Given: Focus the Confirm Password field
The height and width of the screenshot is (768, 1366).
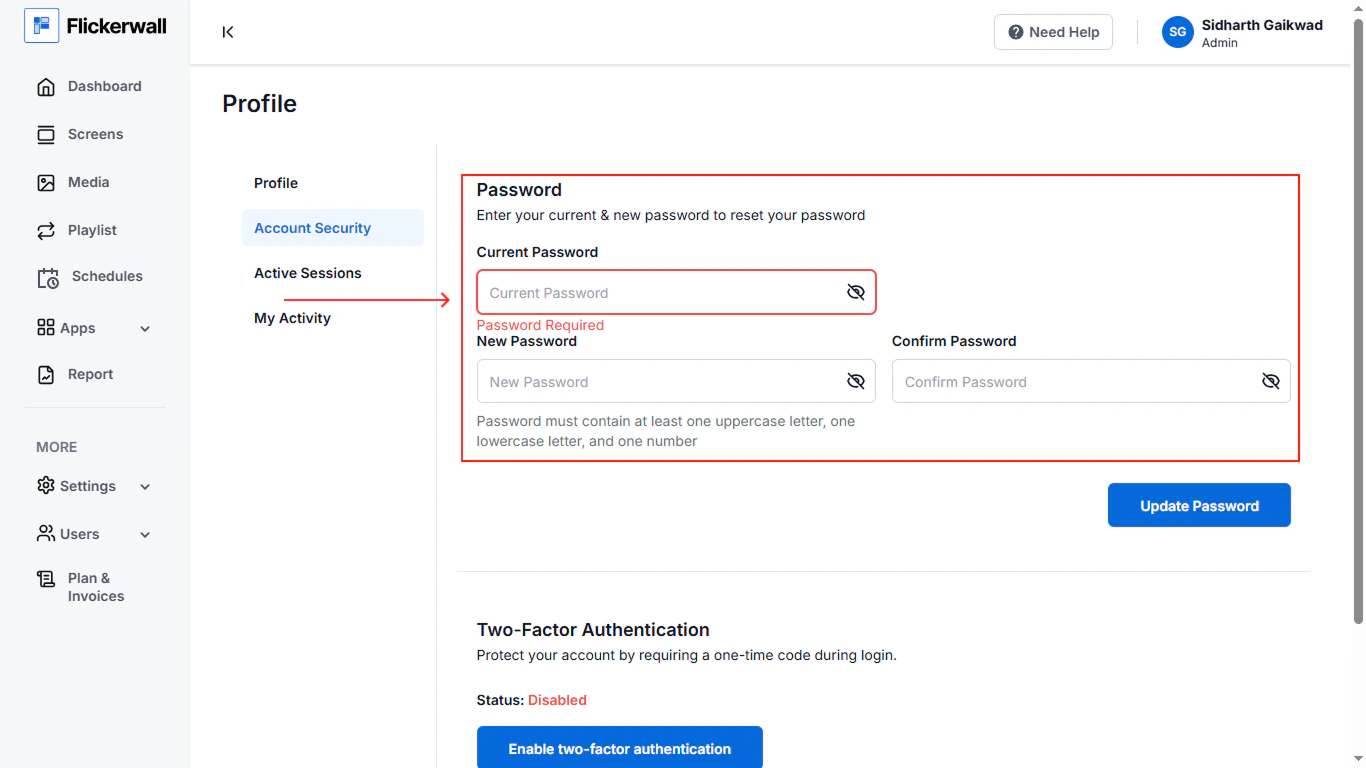Looking at the screenshot, I should (x=1091, y=381).
